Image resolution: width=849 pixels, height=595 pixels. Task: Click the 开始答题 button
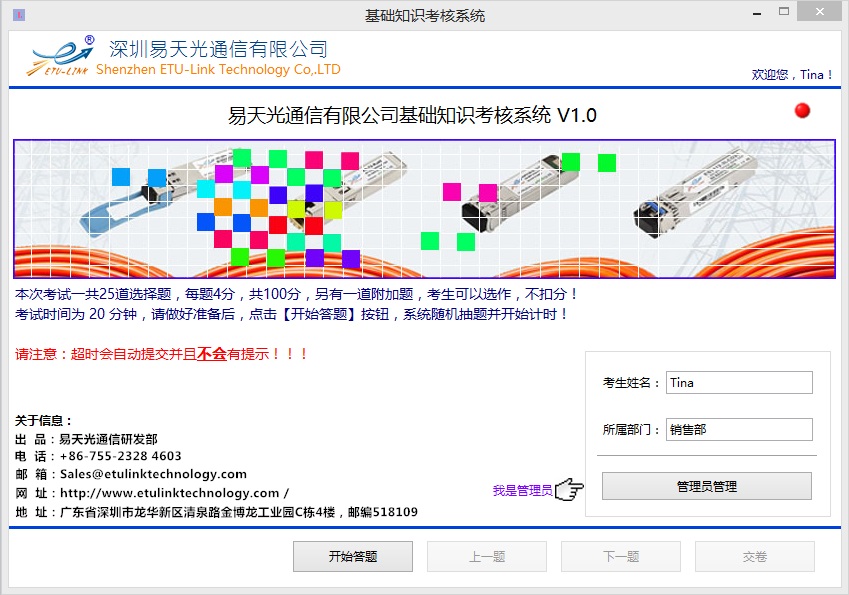352,556
